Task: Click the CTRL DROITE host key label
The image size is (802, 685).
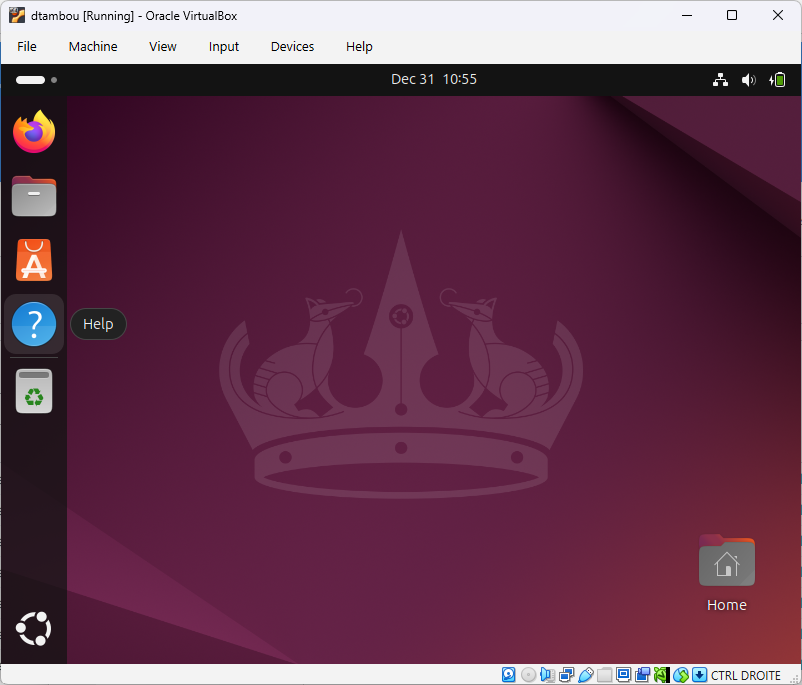Action: [x=745, y=675]
